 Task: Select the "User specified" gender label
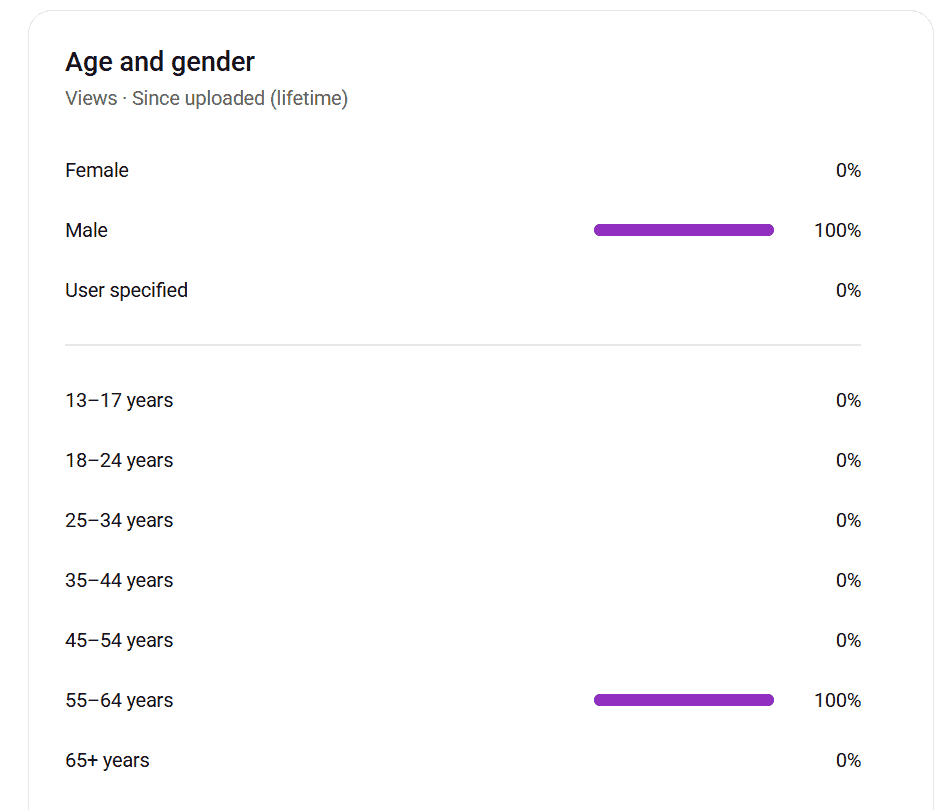[126, 290]
